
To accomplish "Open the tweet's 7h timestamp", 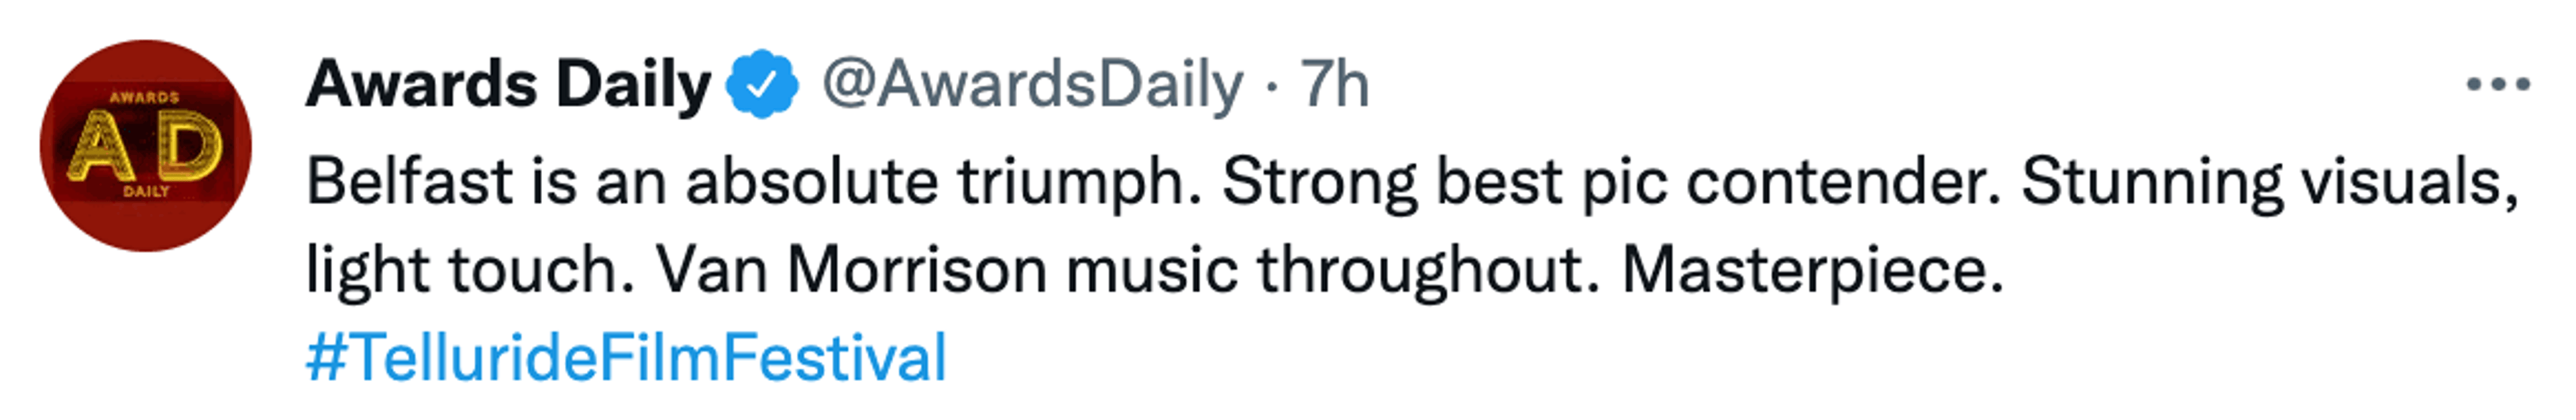I will coord(1334,85).
